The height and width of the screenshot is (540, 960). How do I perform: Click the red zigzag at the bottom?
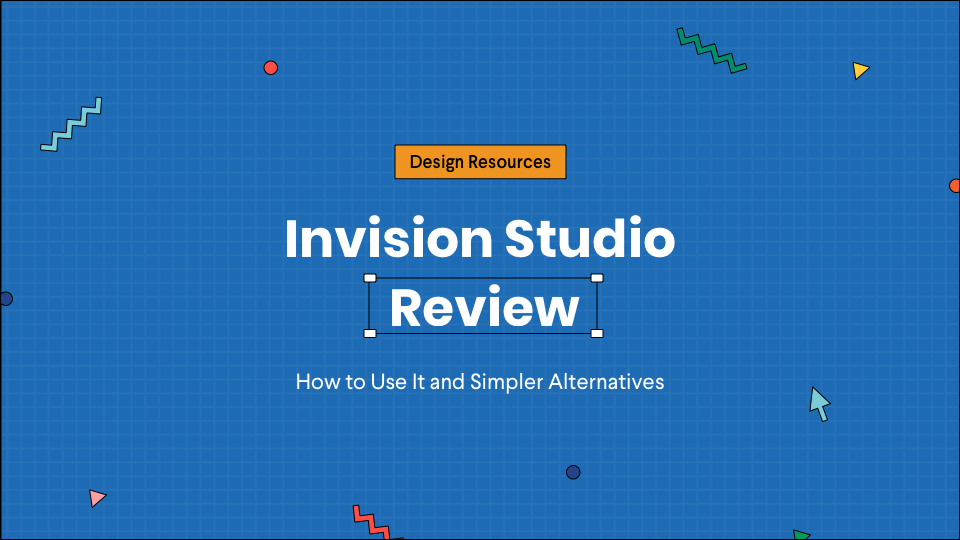tap(370, 522)
